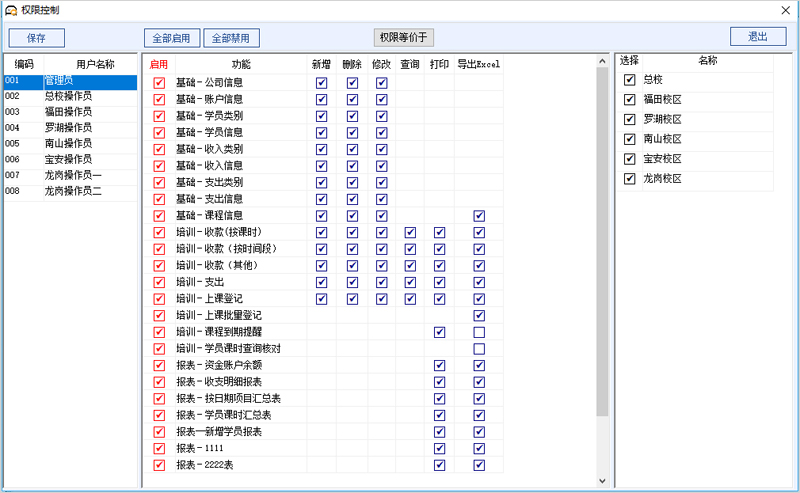
Task: Click the 保存 button
Action: coord(36,38)
